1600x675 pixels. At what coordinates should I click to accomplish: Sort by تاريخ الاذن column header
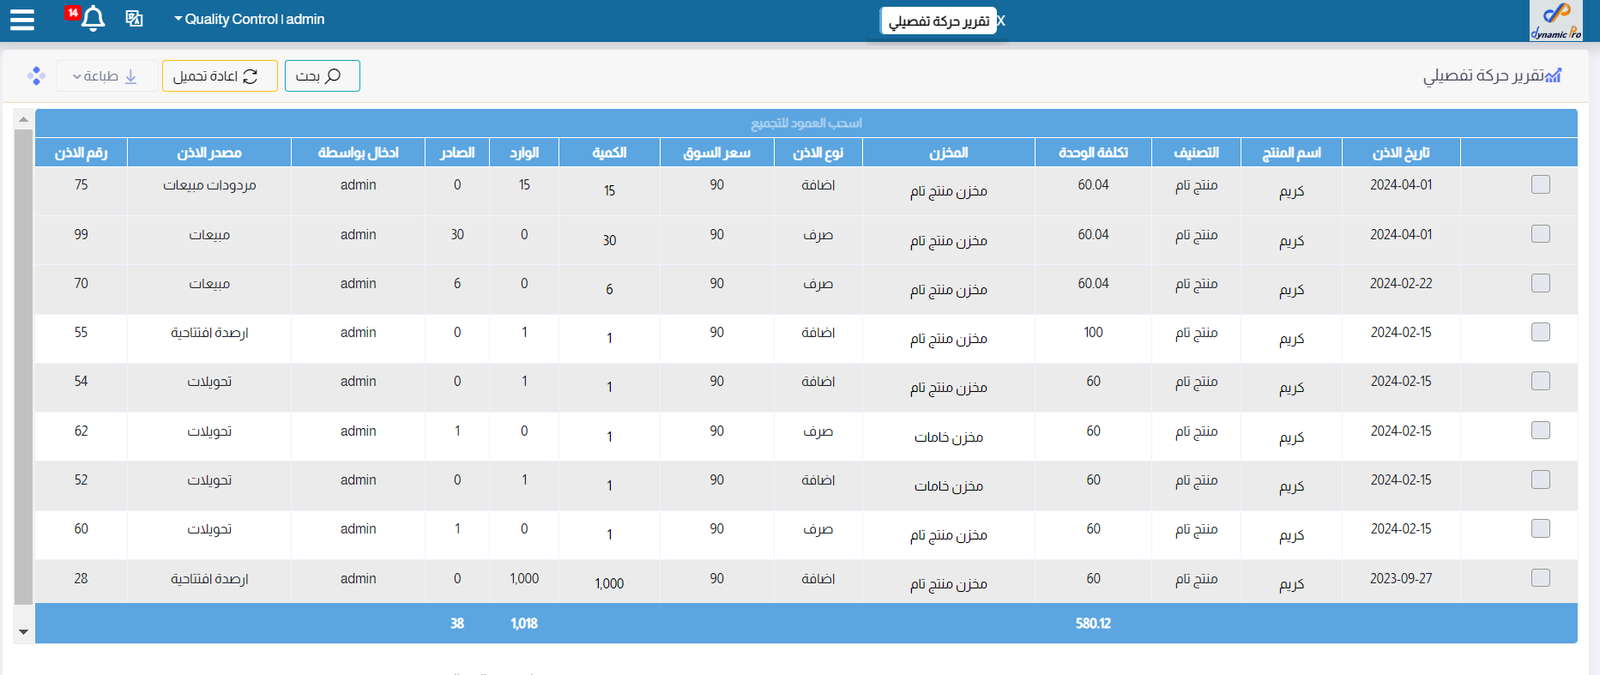tap(1400, 153)
